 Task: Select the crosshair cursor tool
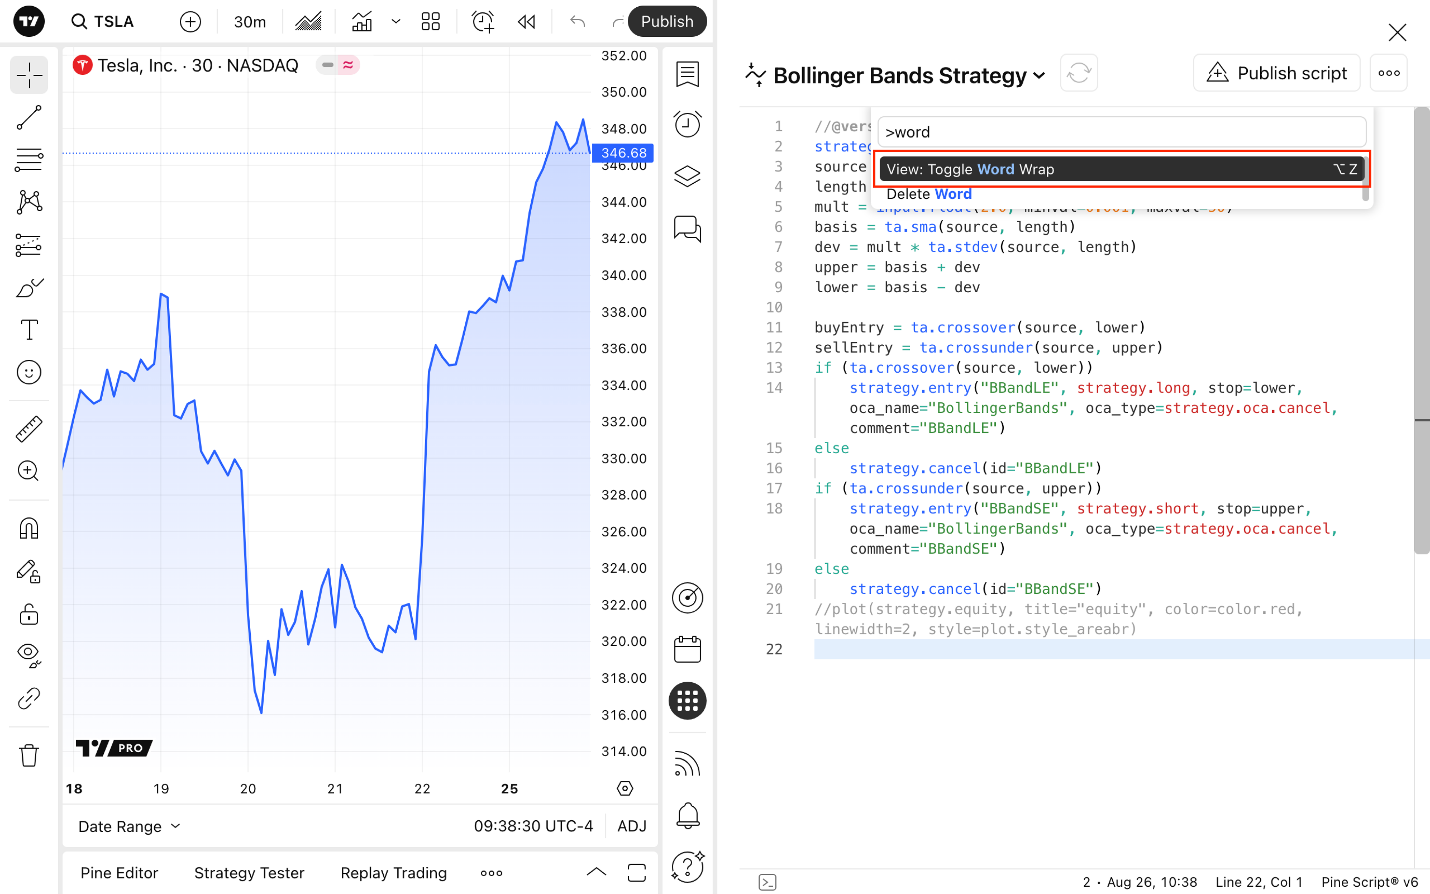pos(29,75)
